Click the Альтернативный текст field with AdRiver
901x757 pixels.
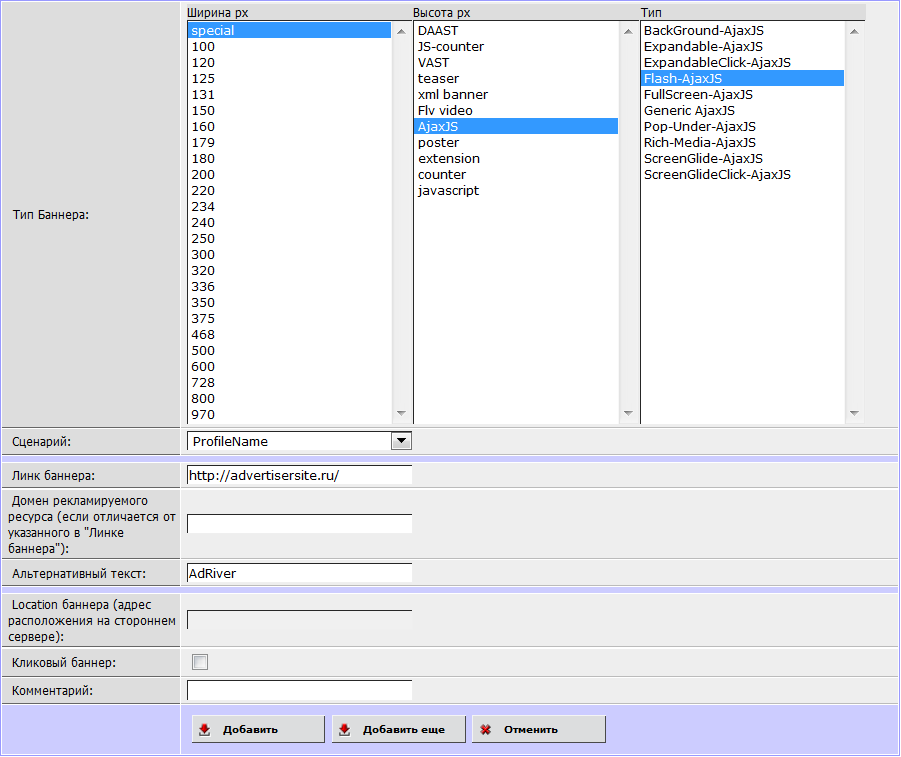click(299, 573)
